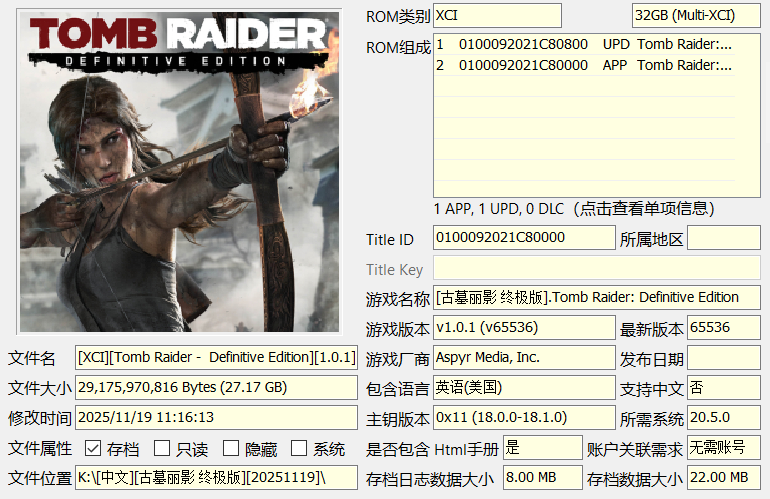
Task: Toggle the 存档 archive attribute checkbox
Action: (x=93, y=448)
